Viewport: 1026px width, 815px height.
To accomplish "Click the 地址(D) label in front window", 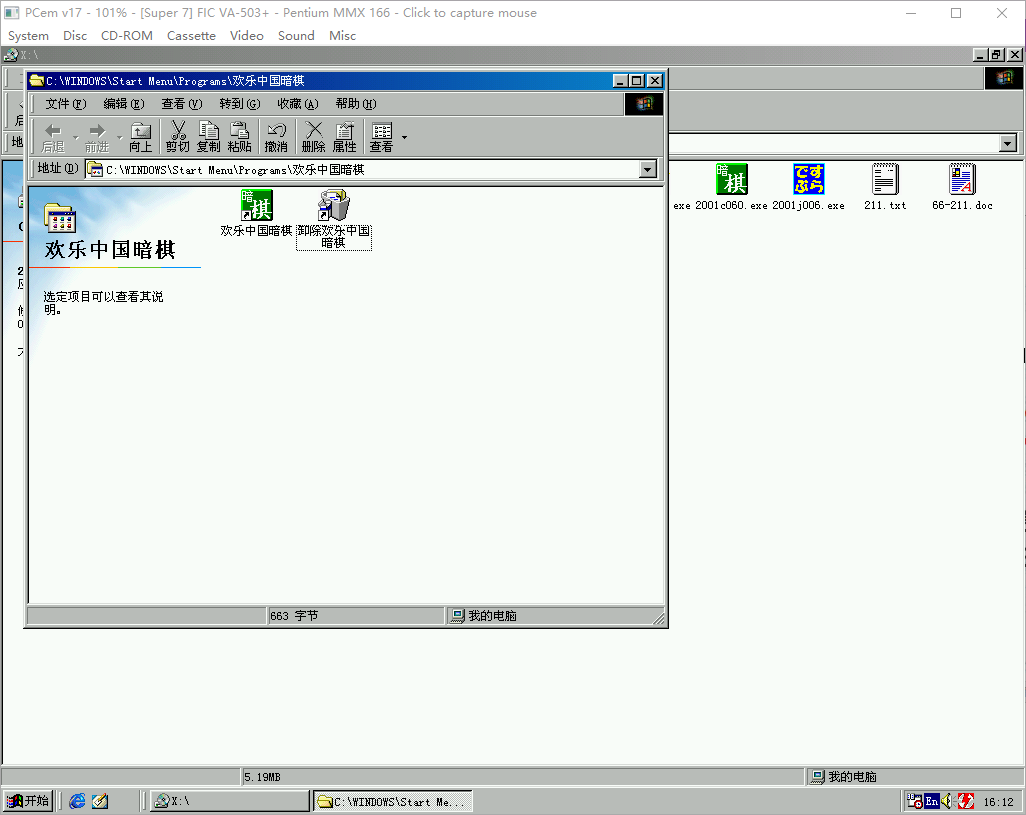I will 58,169.
